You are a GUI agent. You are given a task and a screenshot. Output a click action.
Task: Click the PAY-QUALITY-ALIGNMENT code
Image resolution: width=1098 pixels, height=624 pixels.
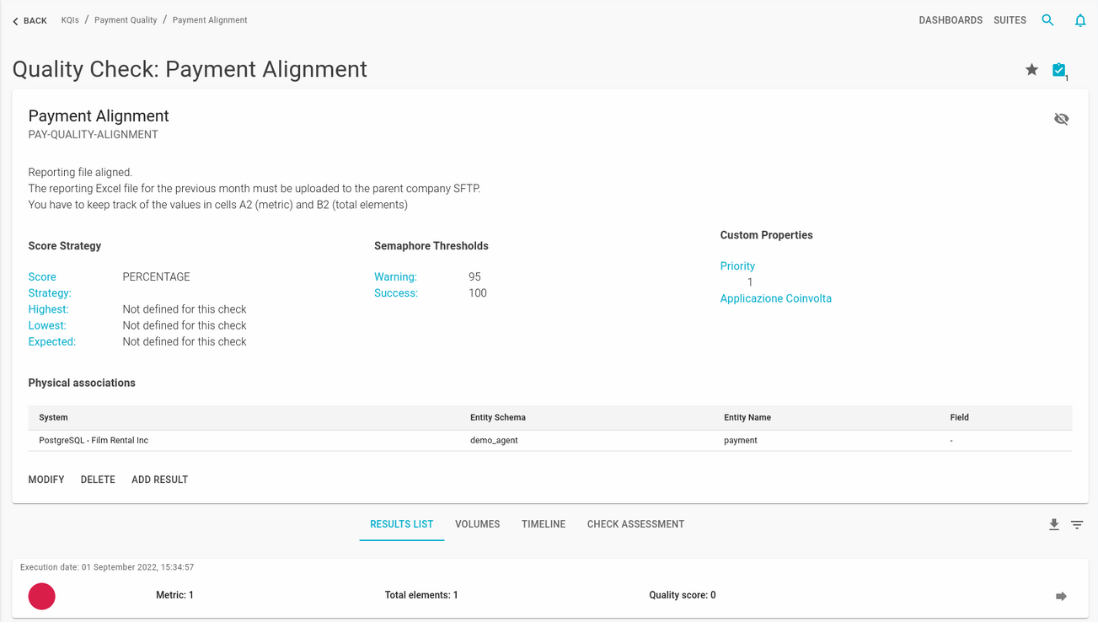tap(93, 134)
